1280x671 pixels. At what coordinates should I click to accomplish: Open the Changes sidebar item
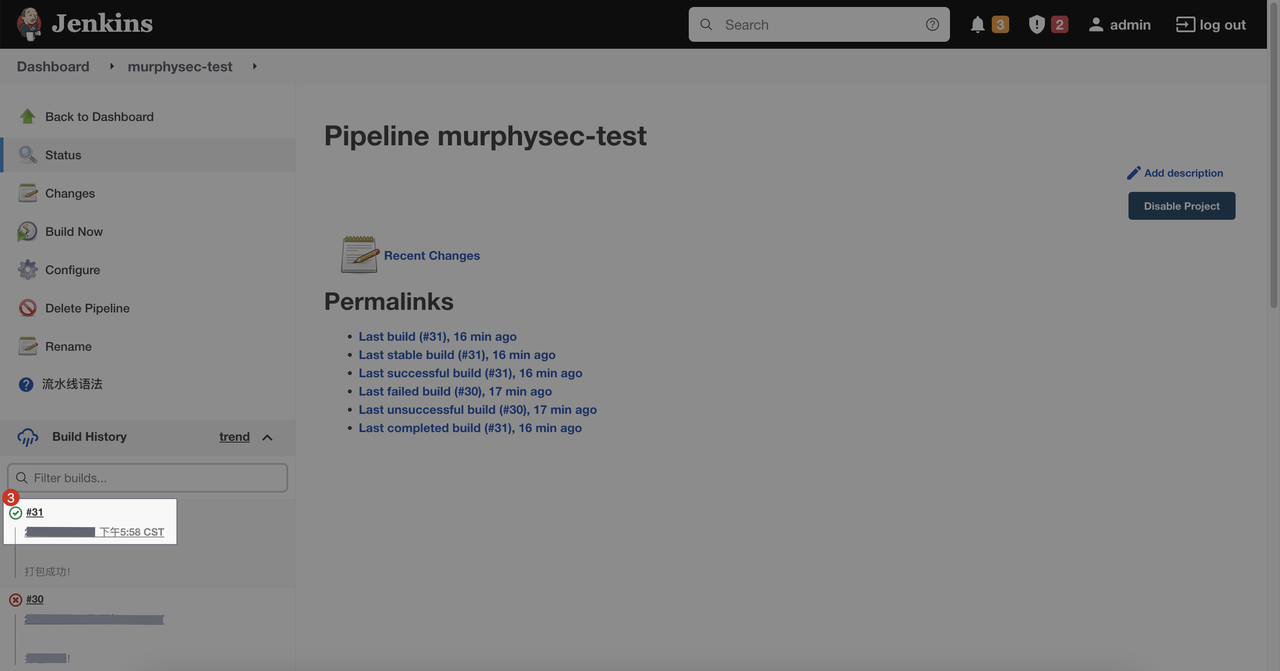pos(70,193)
